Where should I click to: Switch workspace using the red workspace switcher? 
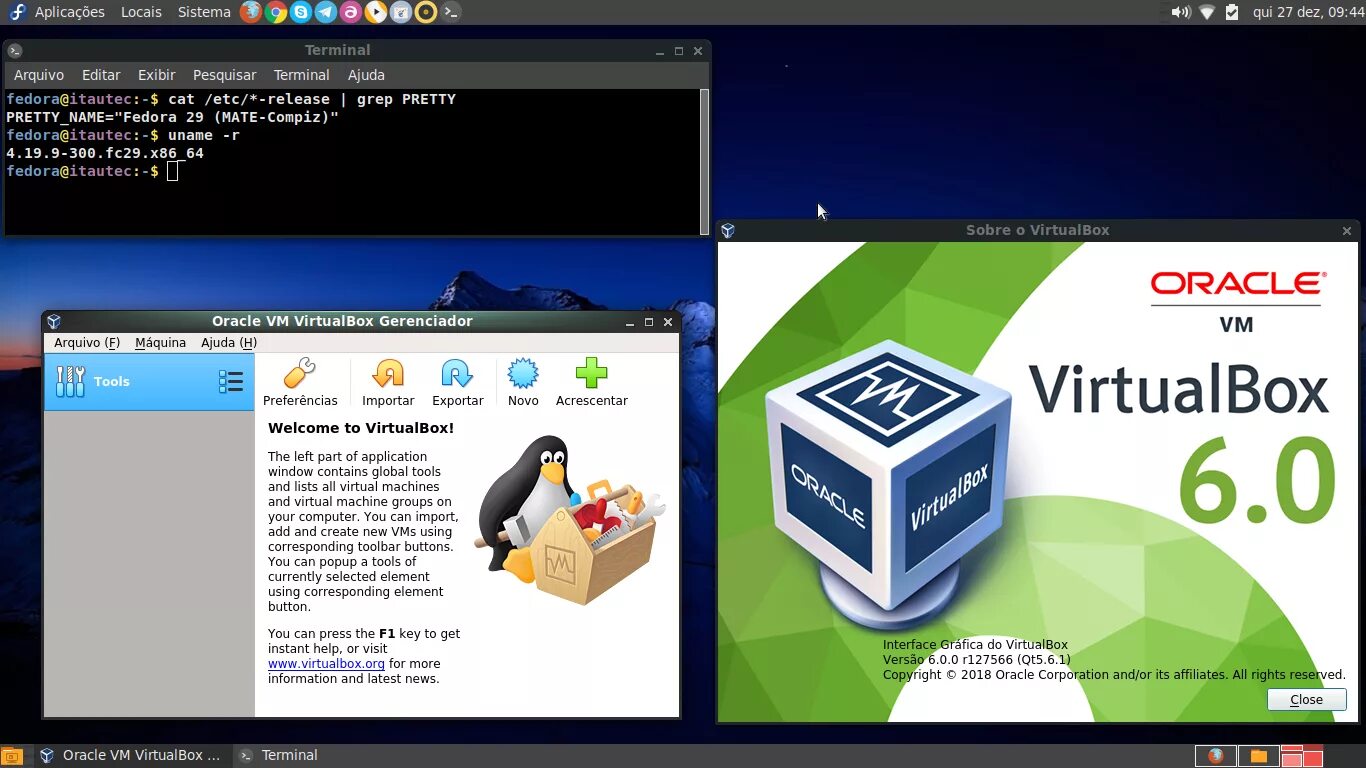(1302, 756)
